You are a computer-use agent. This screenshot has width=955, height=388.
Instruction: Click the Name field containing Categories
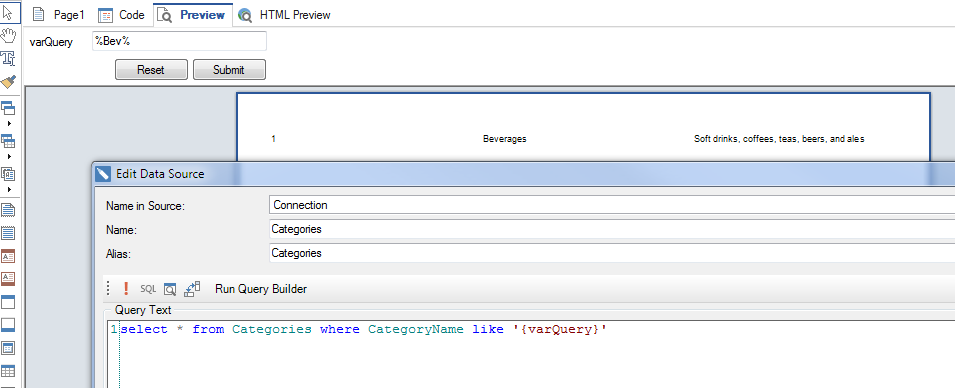click(x=611, y=229)
